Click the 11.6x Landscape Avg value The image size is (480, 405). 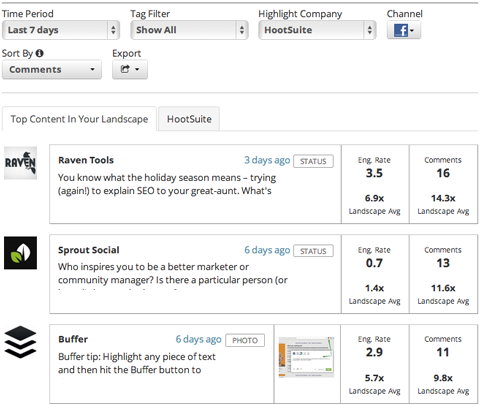coord(443,288)
